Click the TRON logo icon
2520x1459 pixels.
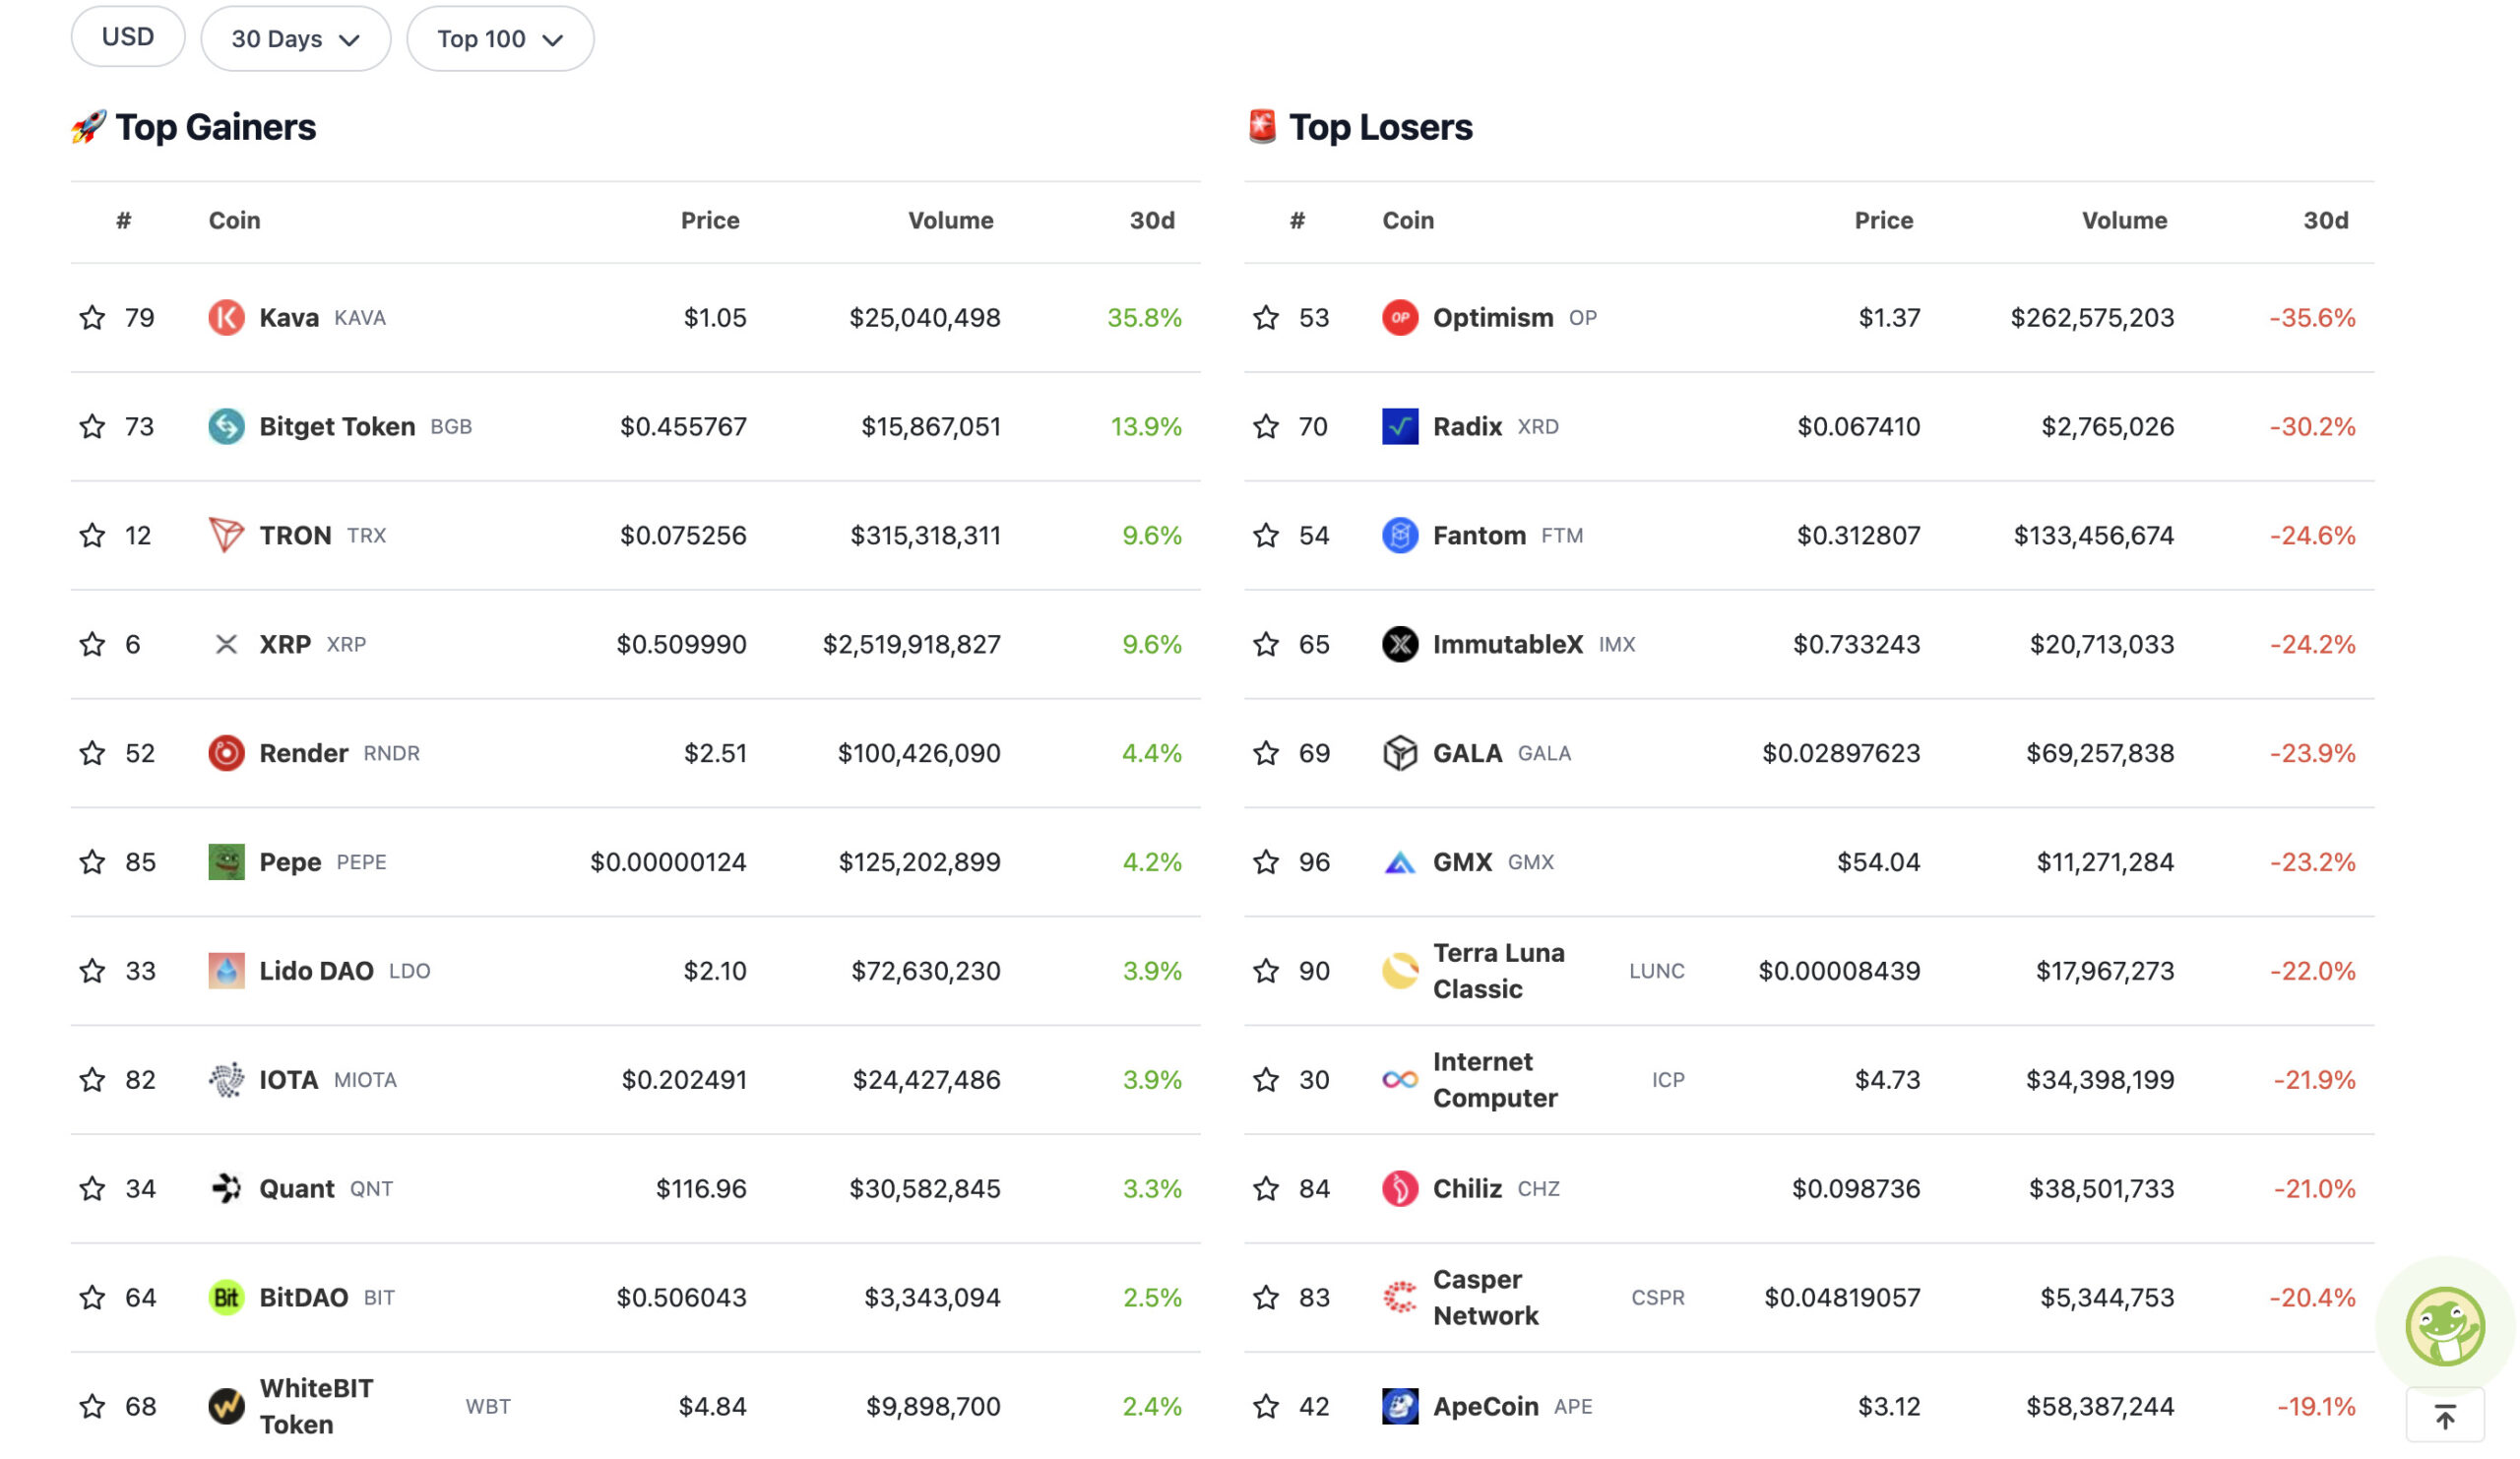[x=226, y=535]
